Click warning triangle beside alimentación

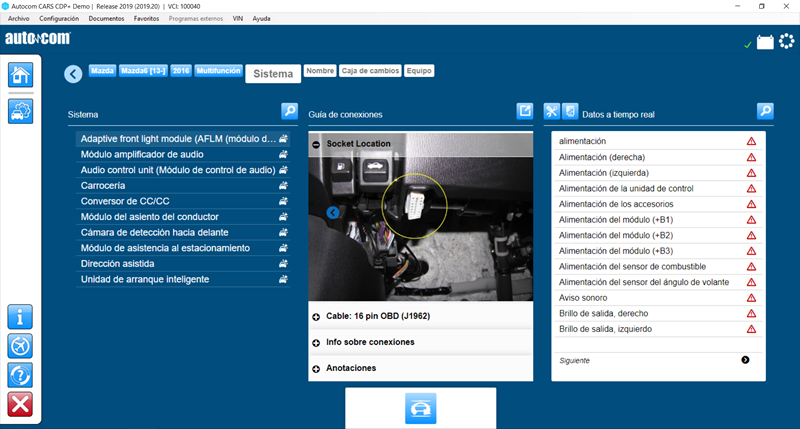pyautogui.click(x=751, y=141)
